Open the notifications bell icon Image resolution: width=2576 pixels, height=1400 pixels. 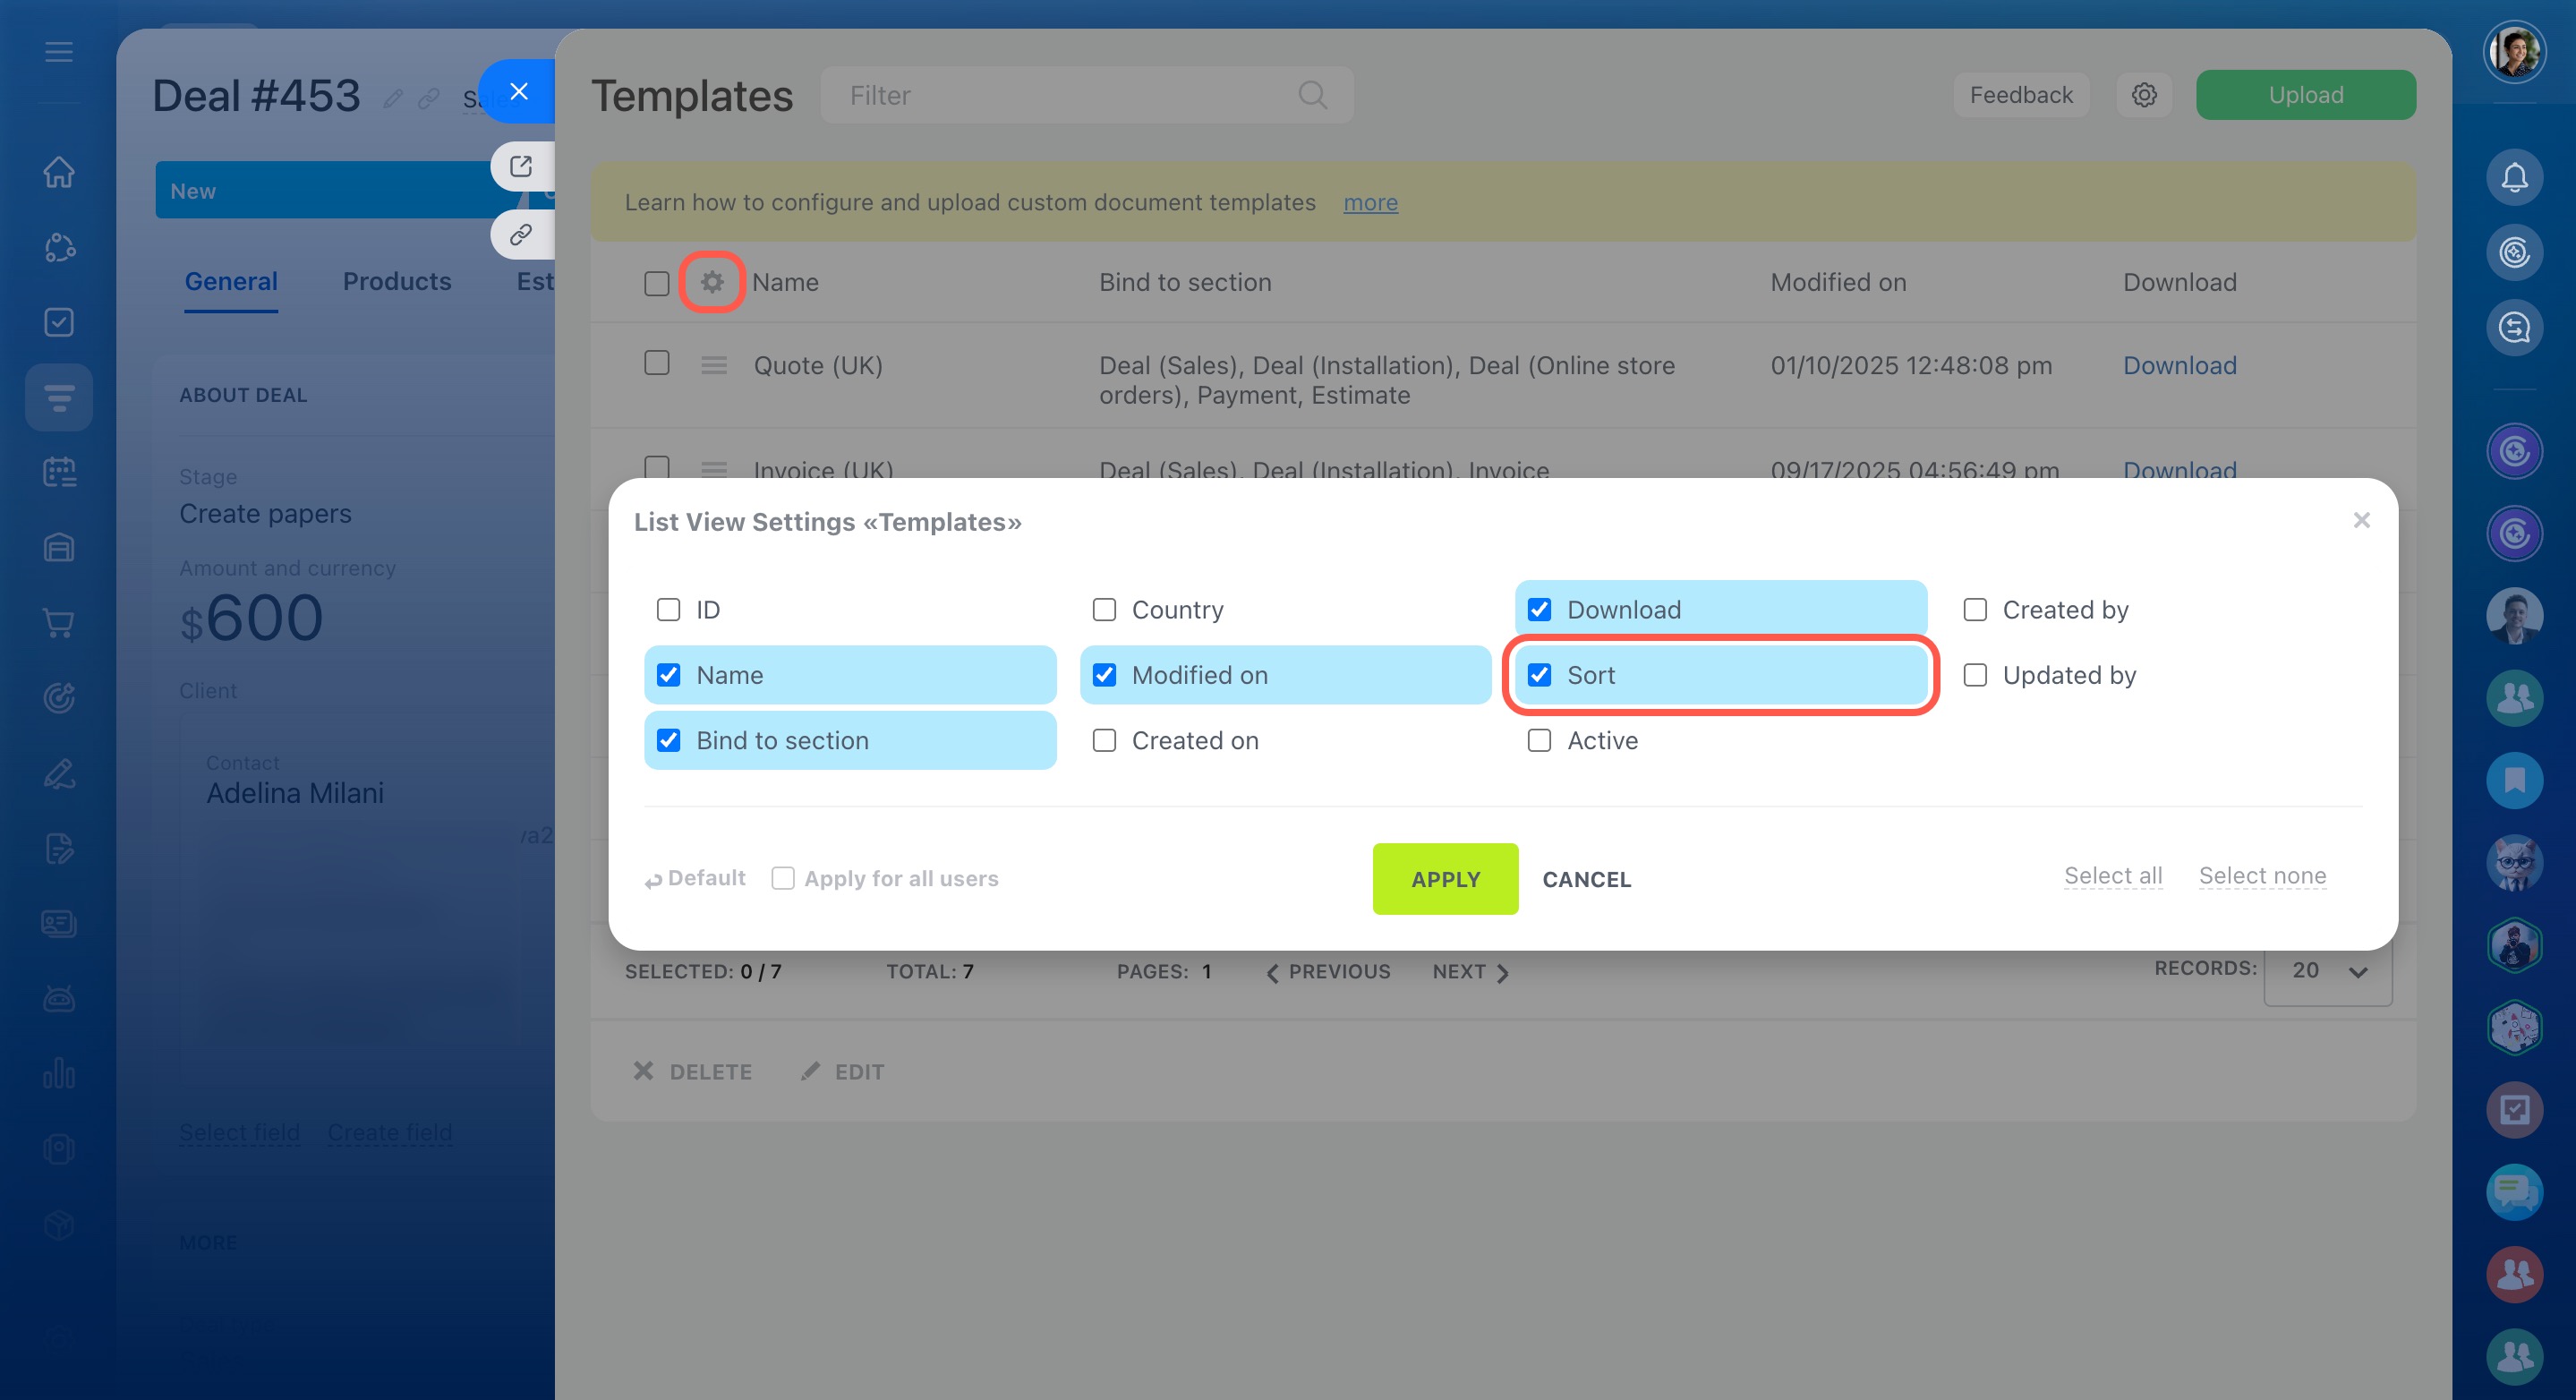click(2513, 177)
